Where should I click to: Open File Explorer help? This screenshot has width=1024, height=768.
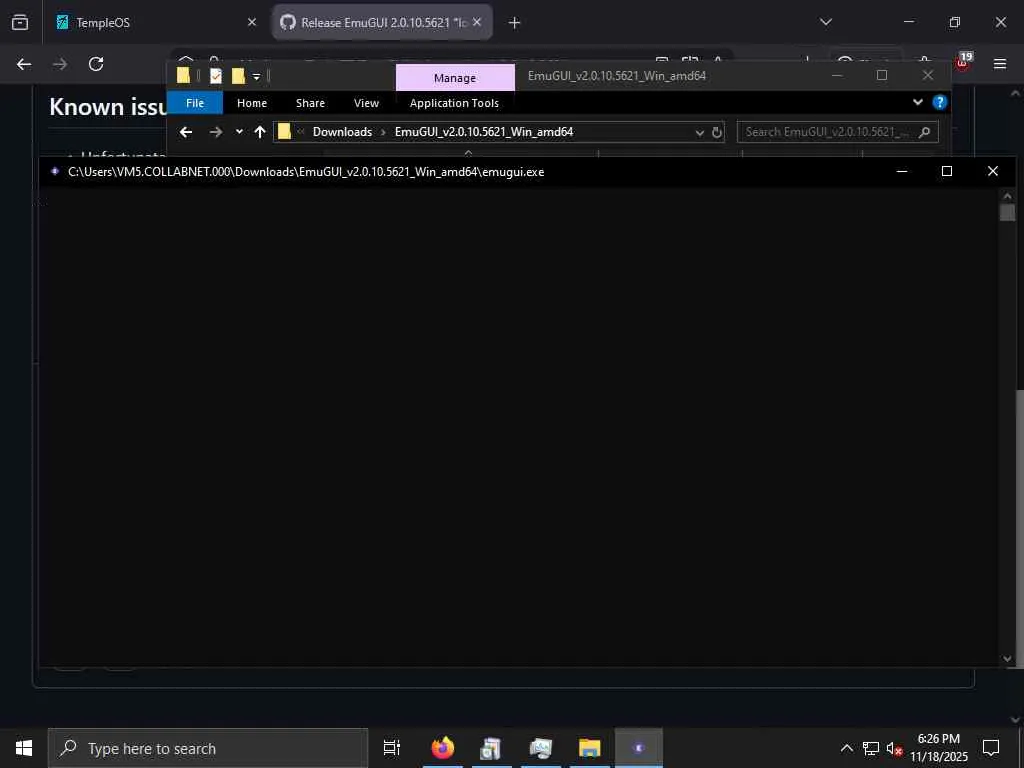(940, 102)
